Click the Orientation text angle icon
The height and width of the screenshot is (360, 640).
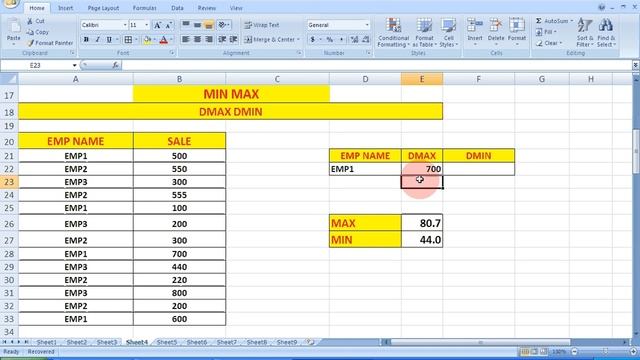(223, 25)
